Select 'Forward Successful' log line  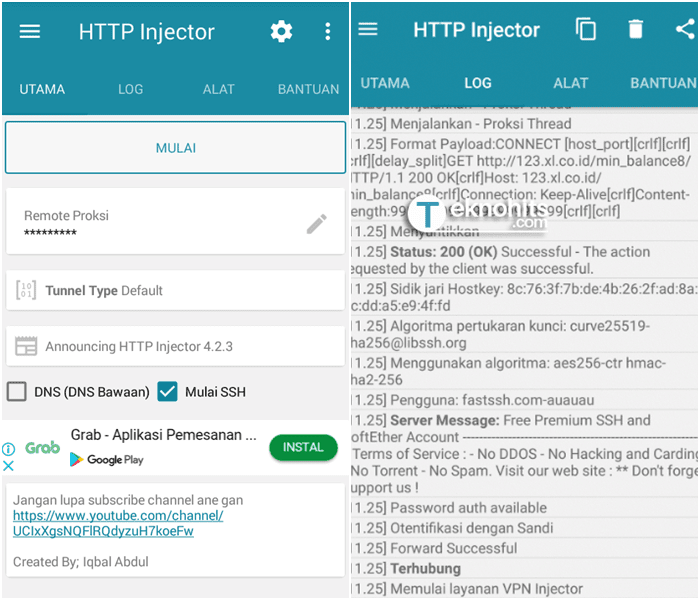click(x=525, y=548)
